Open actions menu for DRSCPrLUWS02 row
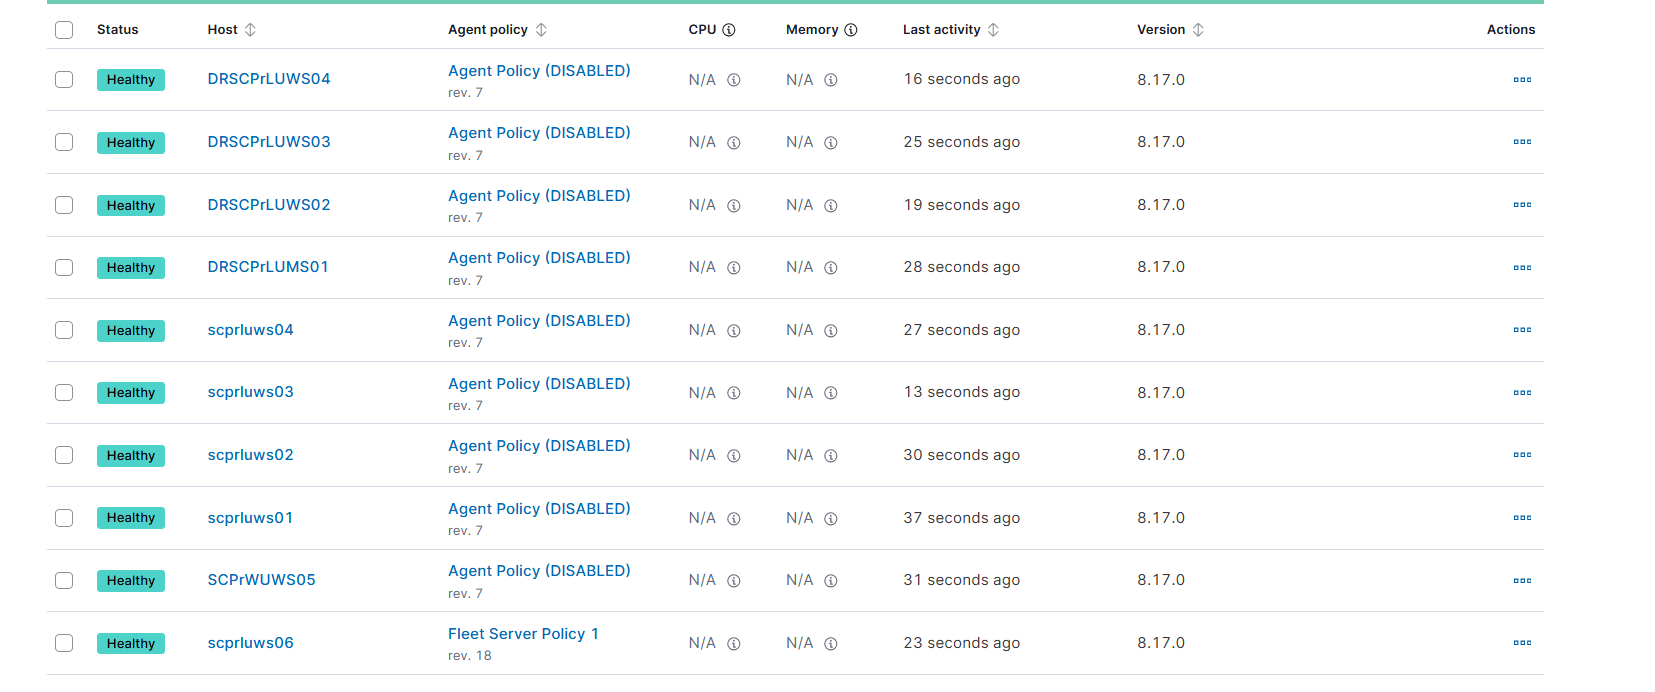 1522,205
